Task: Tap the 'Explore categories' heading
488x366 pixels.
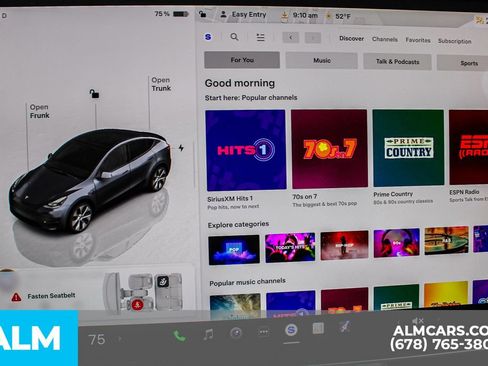Action: click(238, 225)
